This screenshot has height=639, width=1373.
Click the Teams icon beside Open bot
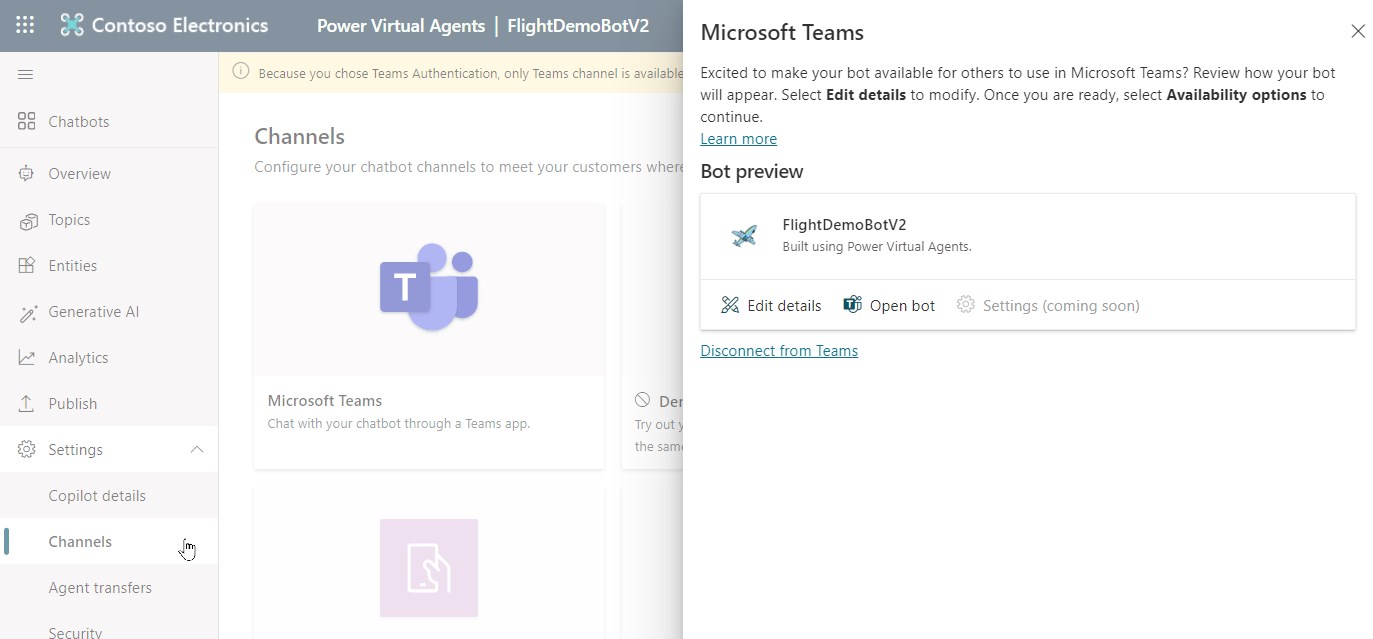pyautogui.click(x=852, y=305)
